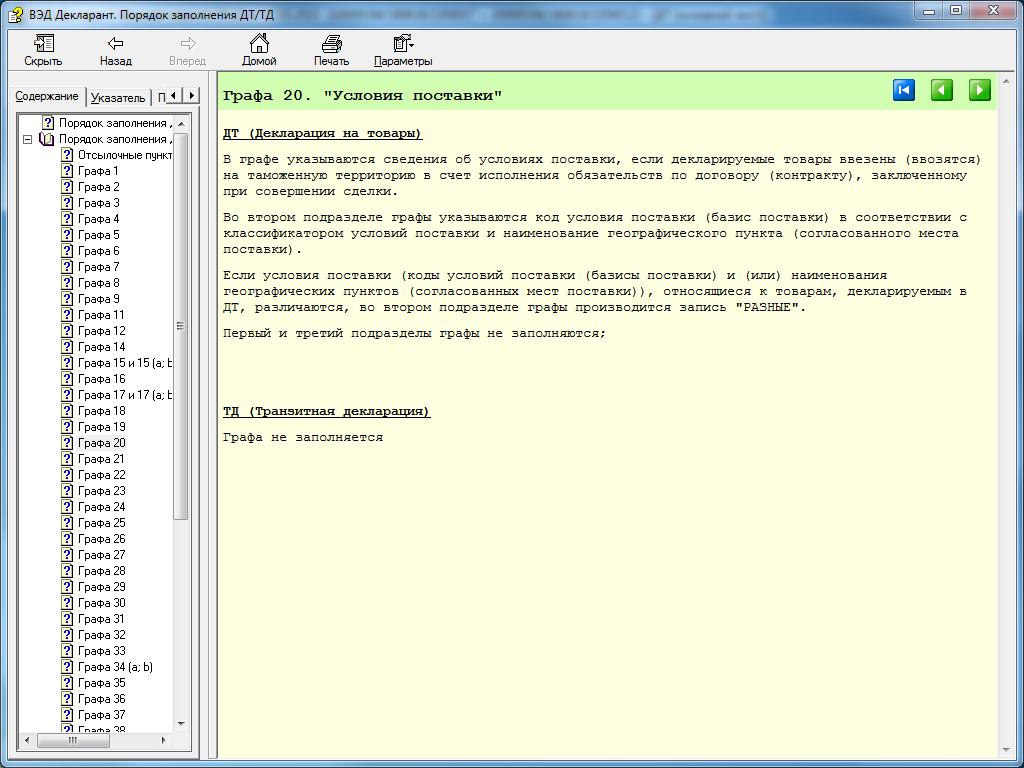The width and height of the screenshot is (1024, 768).
Task: Go to previous topic using green left arrow
Action: click(942, 90)
